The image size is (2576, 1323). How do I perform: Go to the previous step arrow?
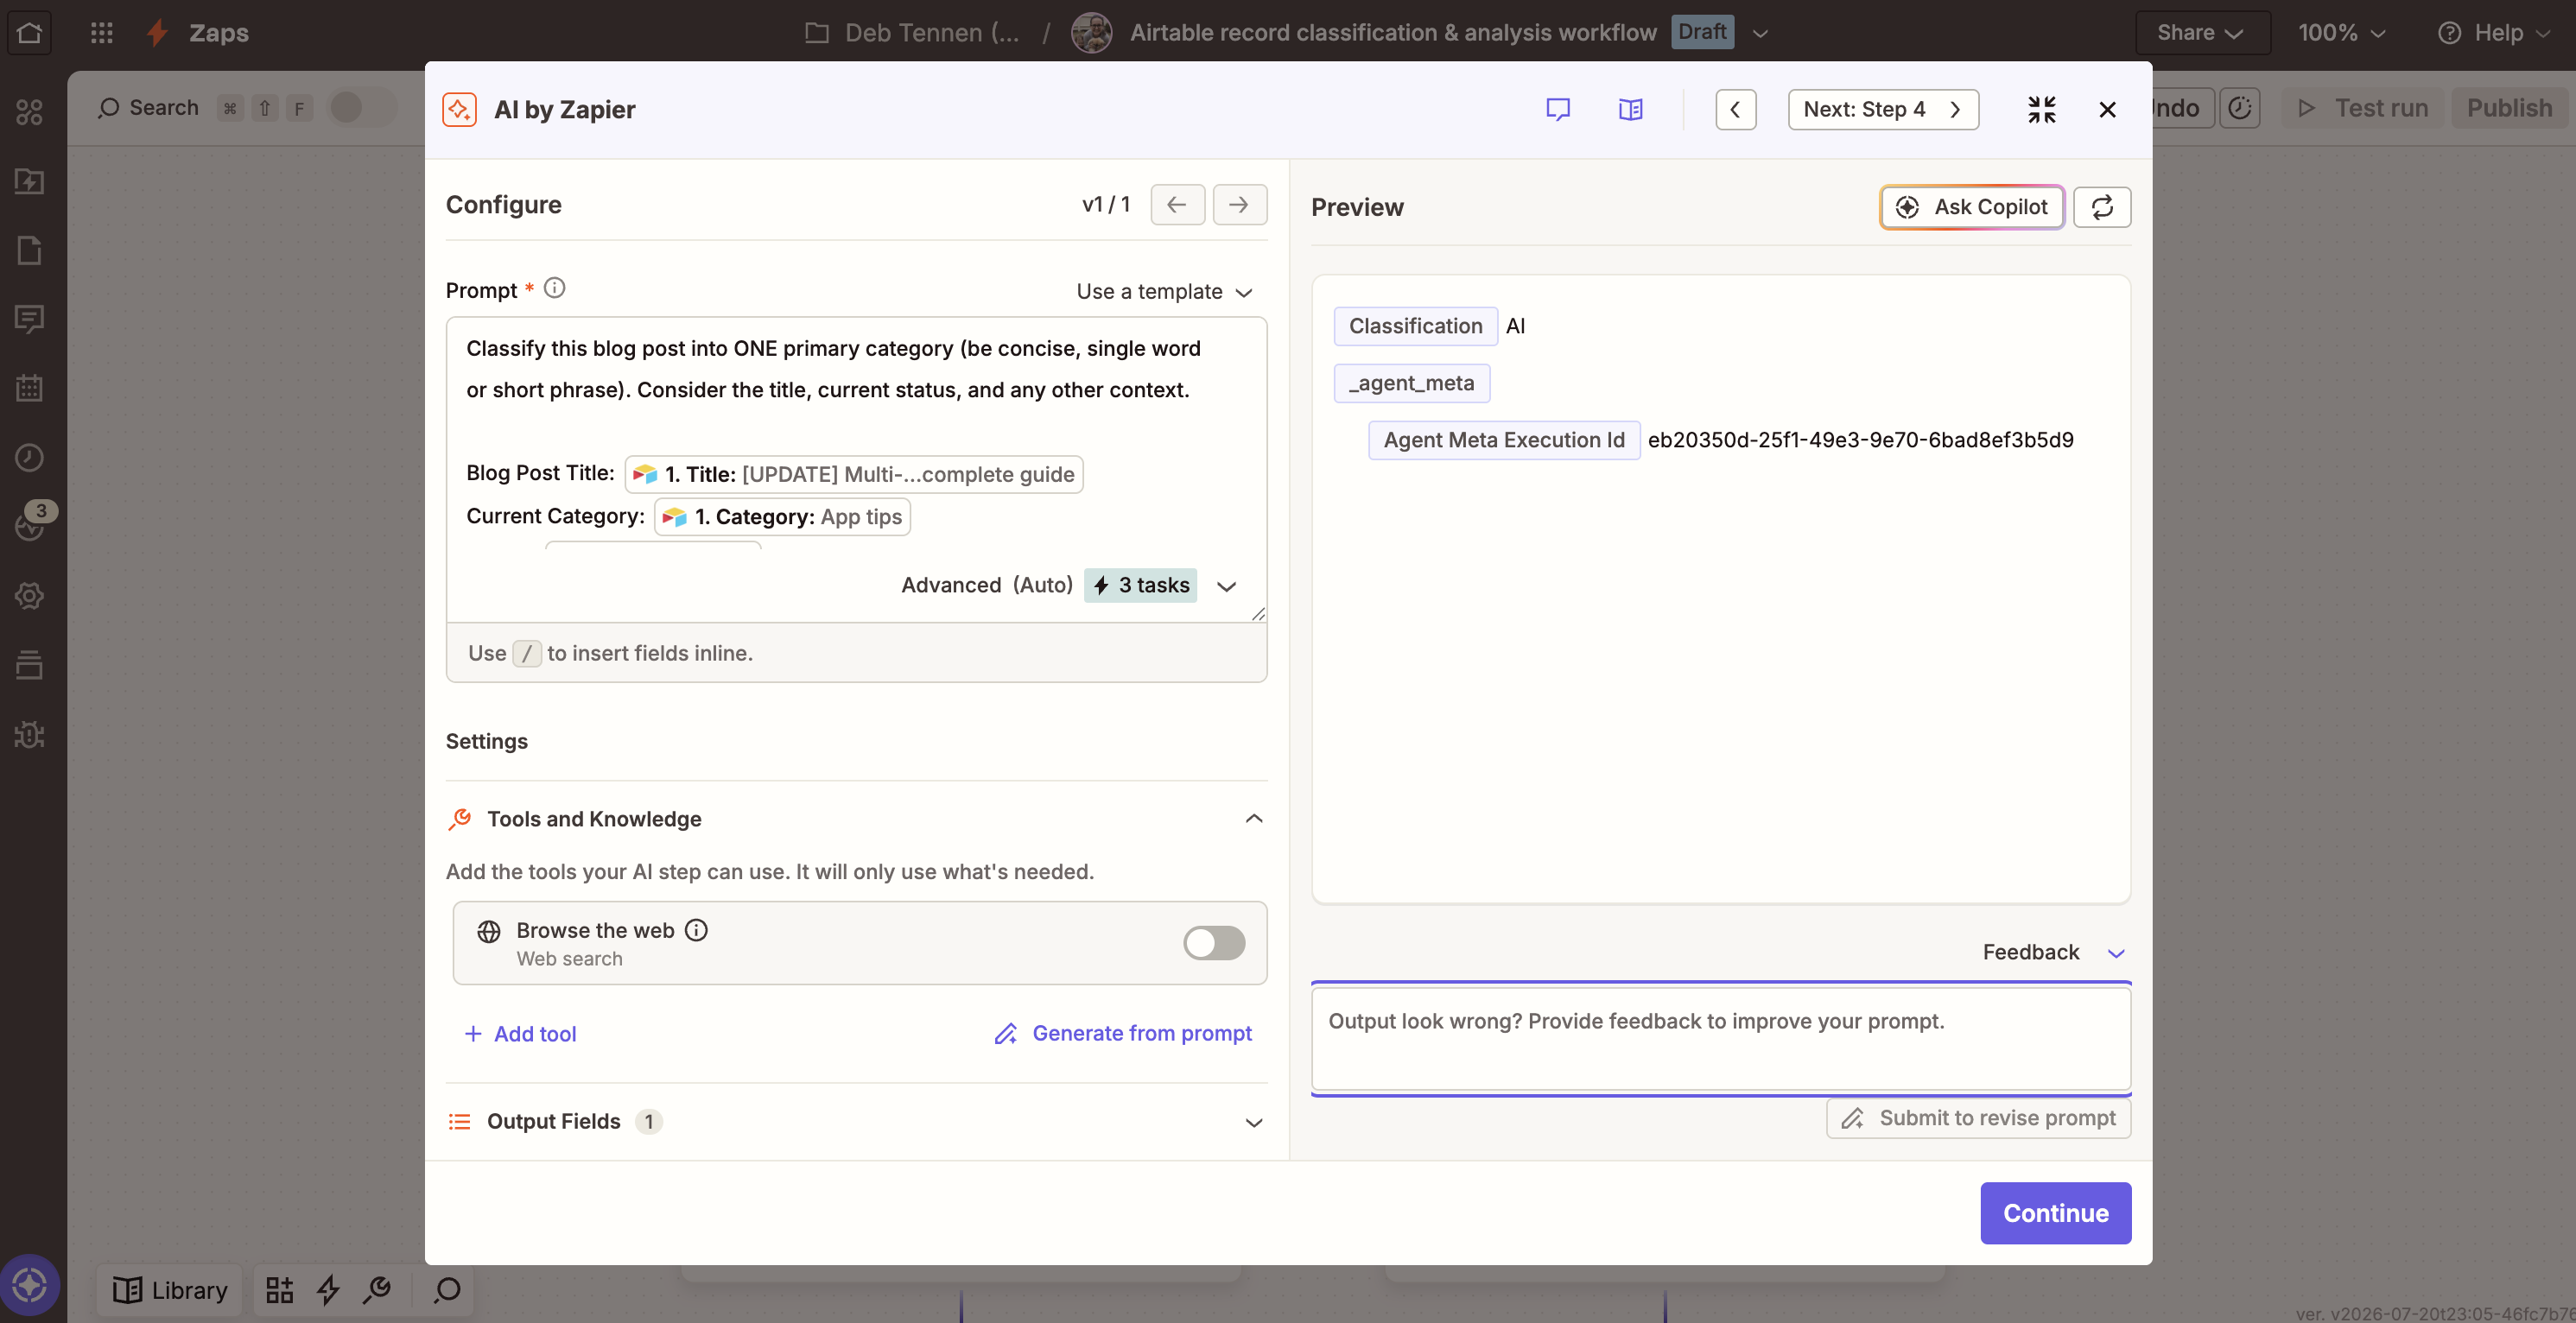pyautogui.click(x=1736, y=109)
